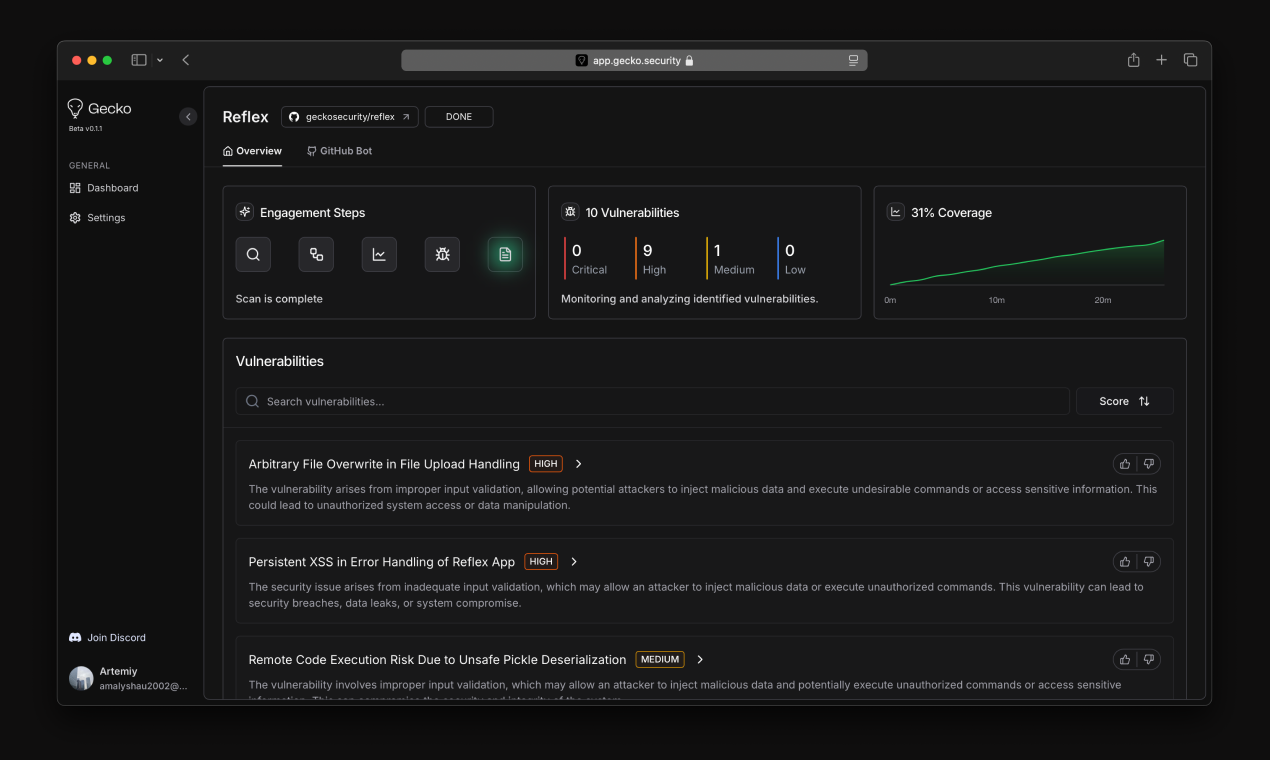1270x760 pixels.
Task: Open Artemiy's user profile
Action: (x=128, y=678)
